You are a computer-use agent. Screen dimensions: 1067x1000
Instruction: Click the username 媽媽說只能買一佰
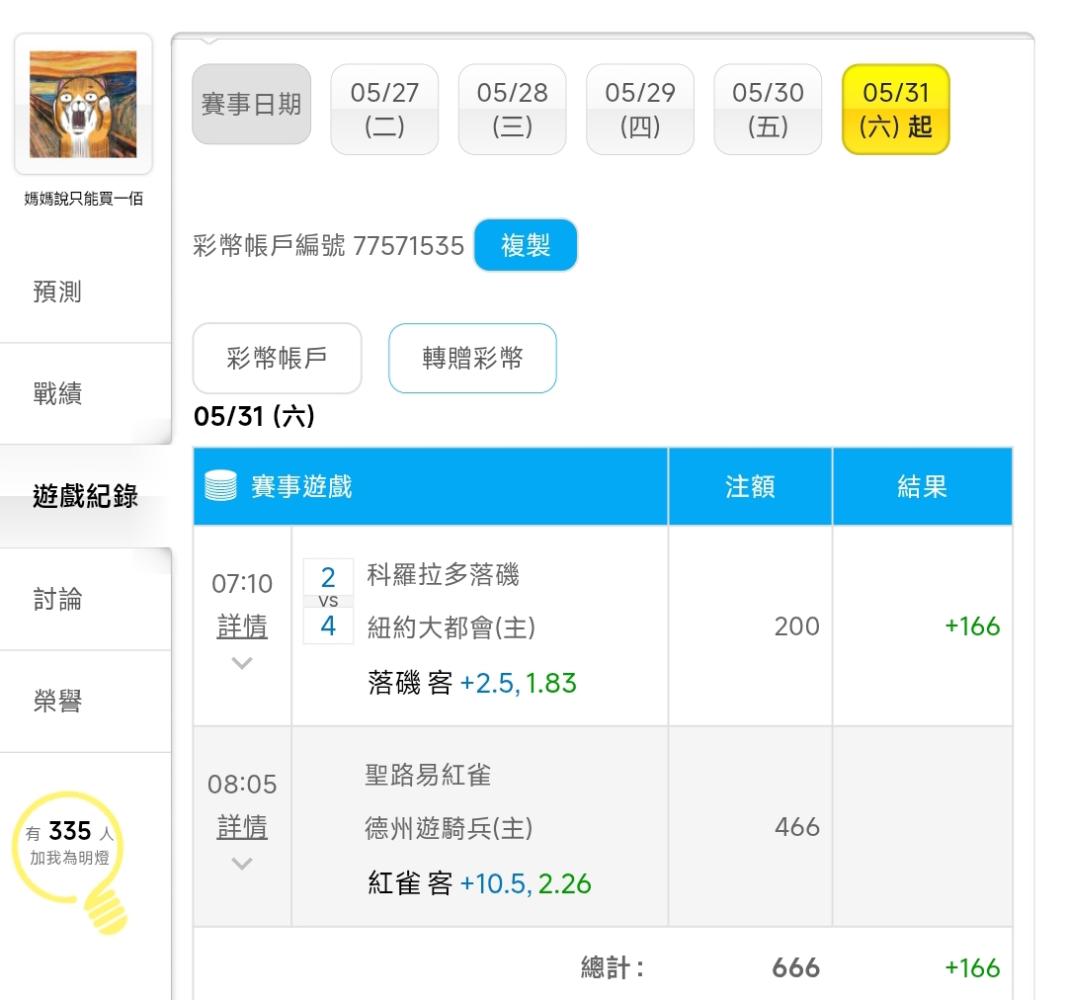[83, 199]
